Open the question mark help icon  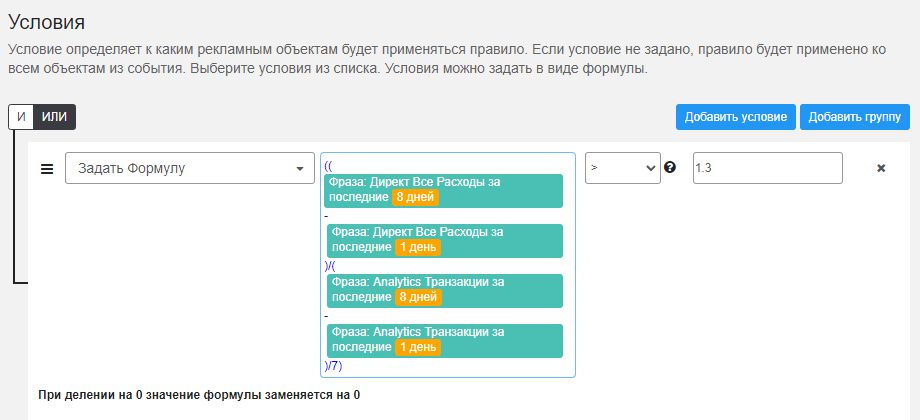click(x=669, y=168)
